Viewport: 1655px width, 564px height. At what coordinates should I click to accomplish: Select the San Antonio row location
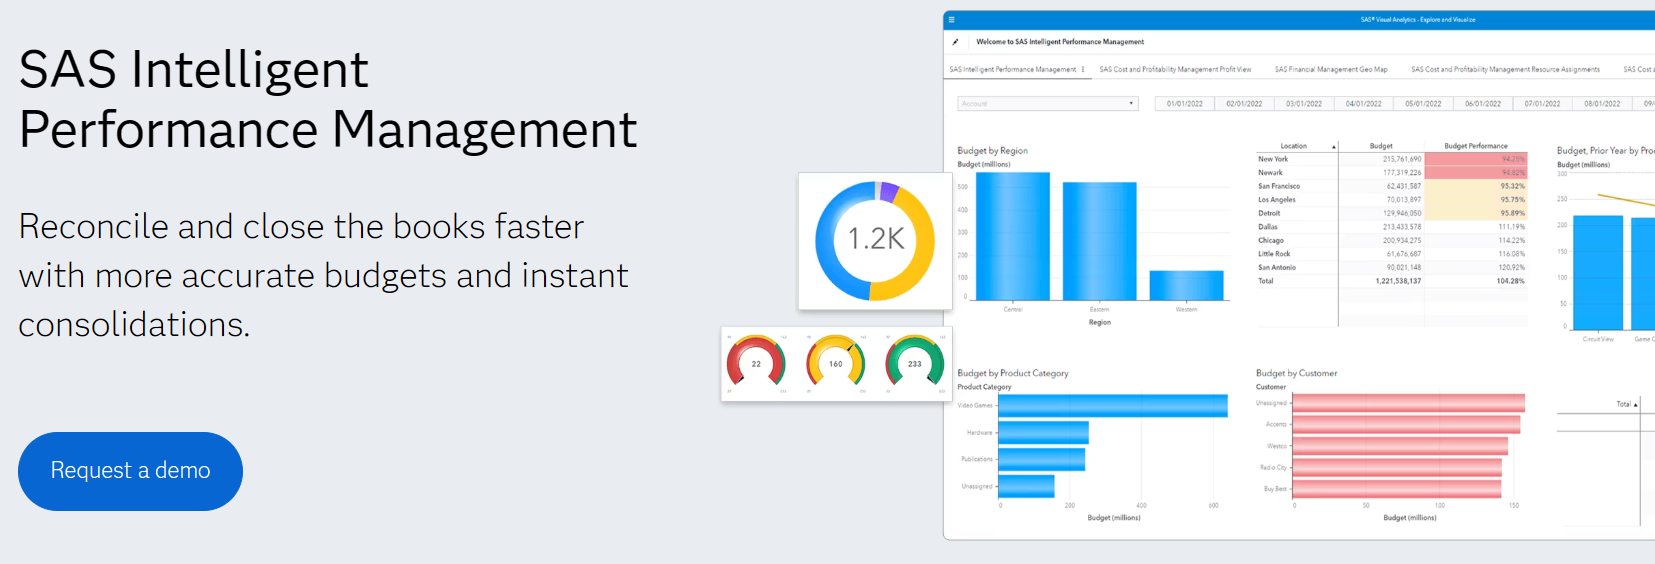[1276, 268]
